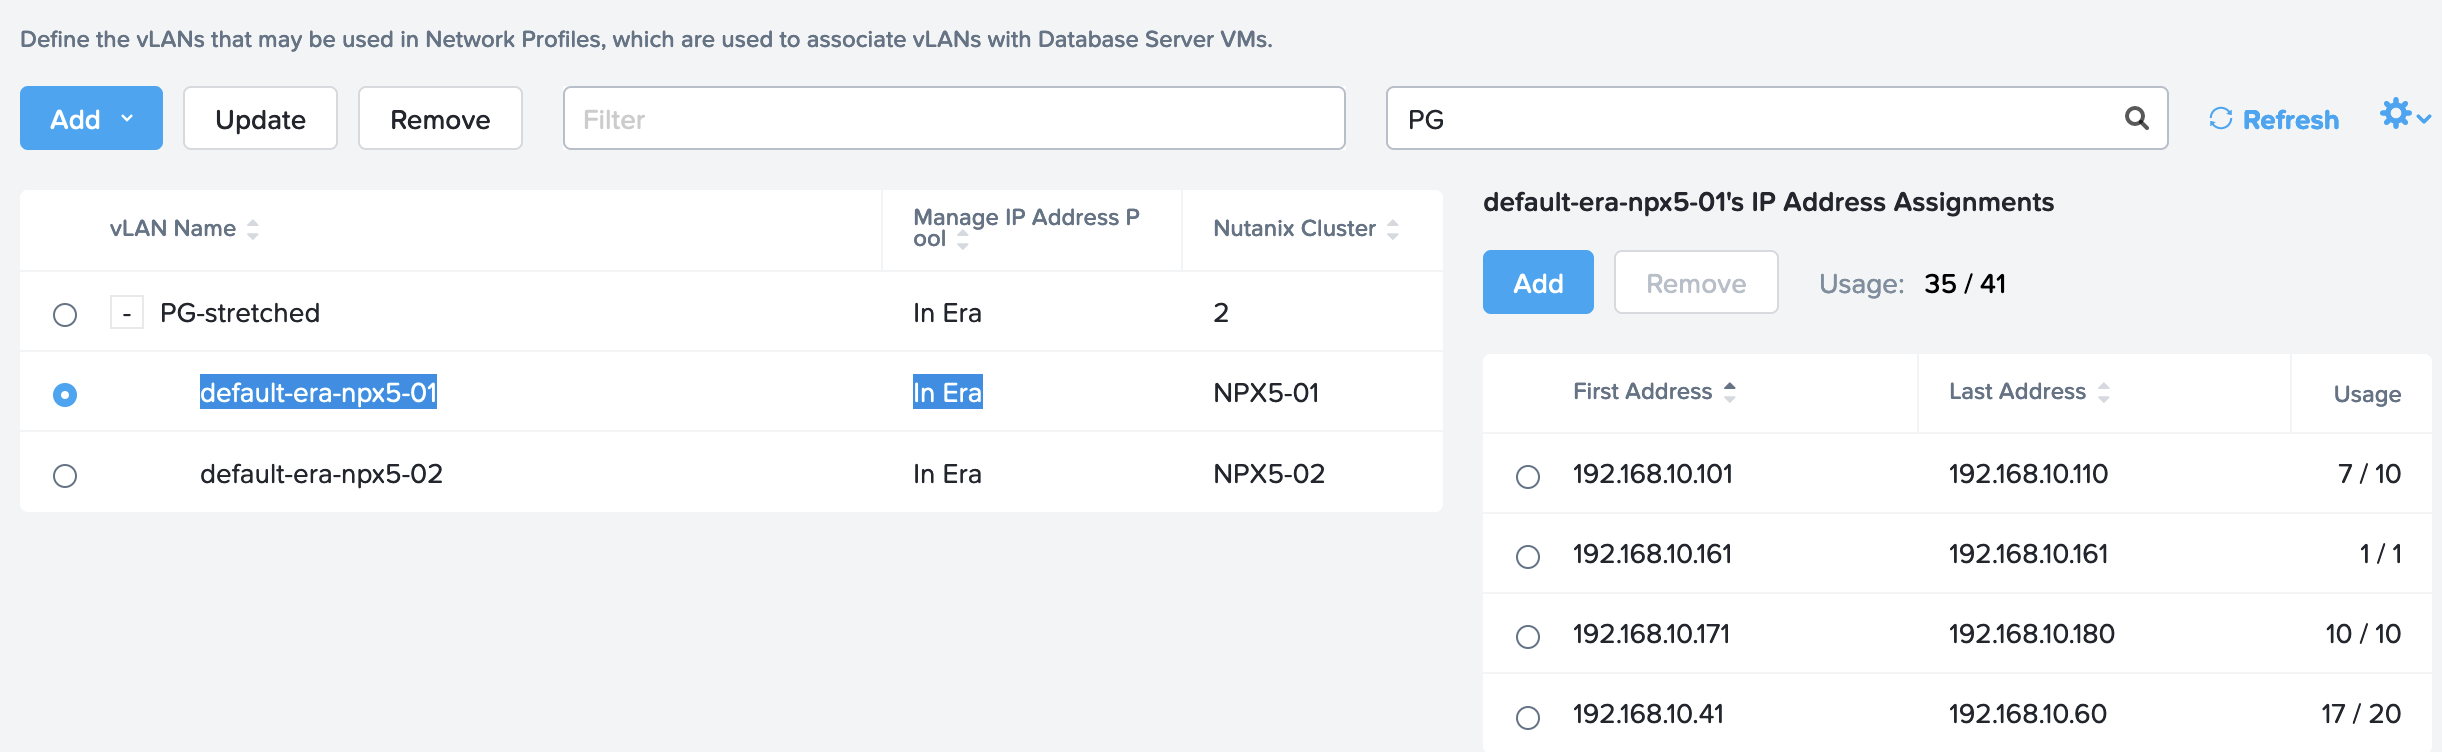Select the 192.168.10.41 address range radio
Viewport: 2442px width, 752px height.
[x=1528, y=717]
